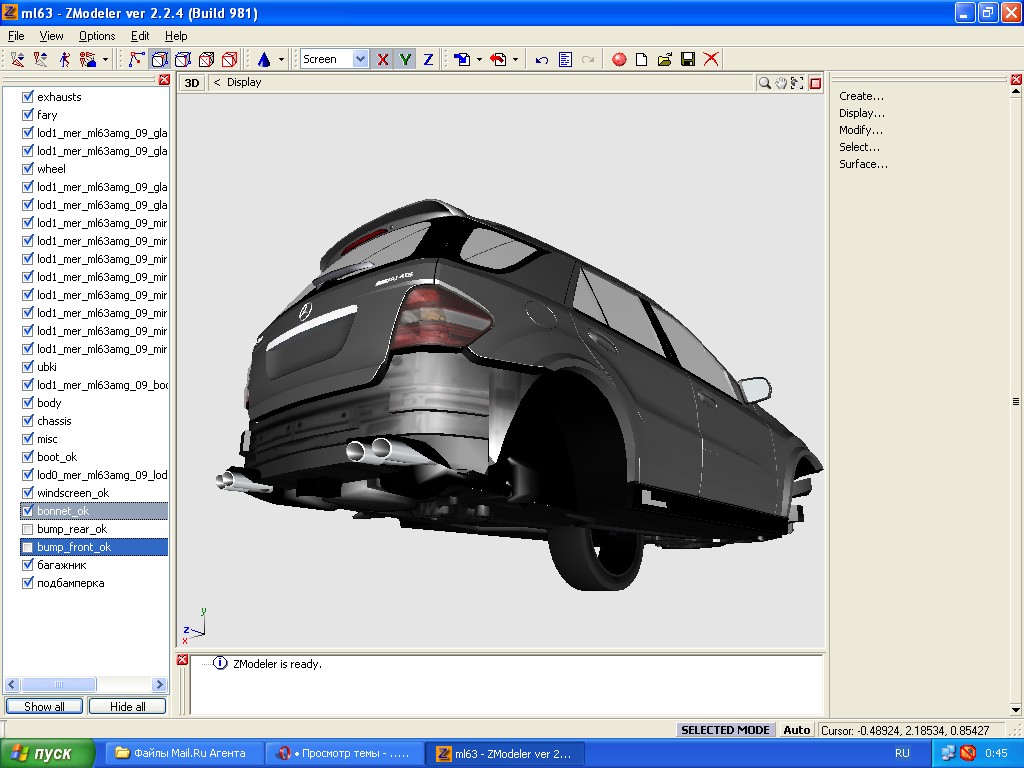1024x768 pixels.
Task: Click the Show all button
Action: (x=44, y=707)
